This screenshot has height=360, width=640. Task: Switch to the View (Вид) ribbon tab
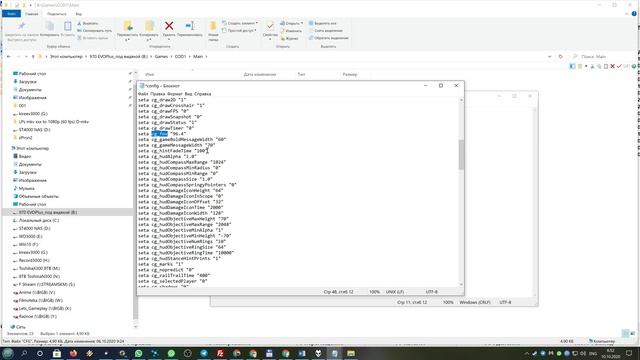point(78,14)
